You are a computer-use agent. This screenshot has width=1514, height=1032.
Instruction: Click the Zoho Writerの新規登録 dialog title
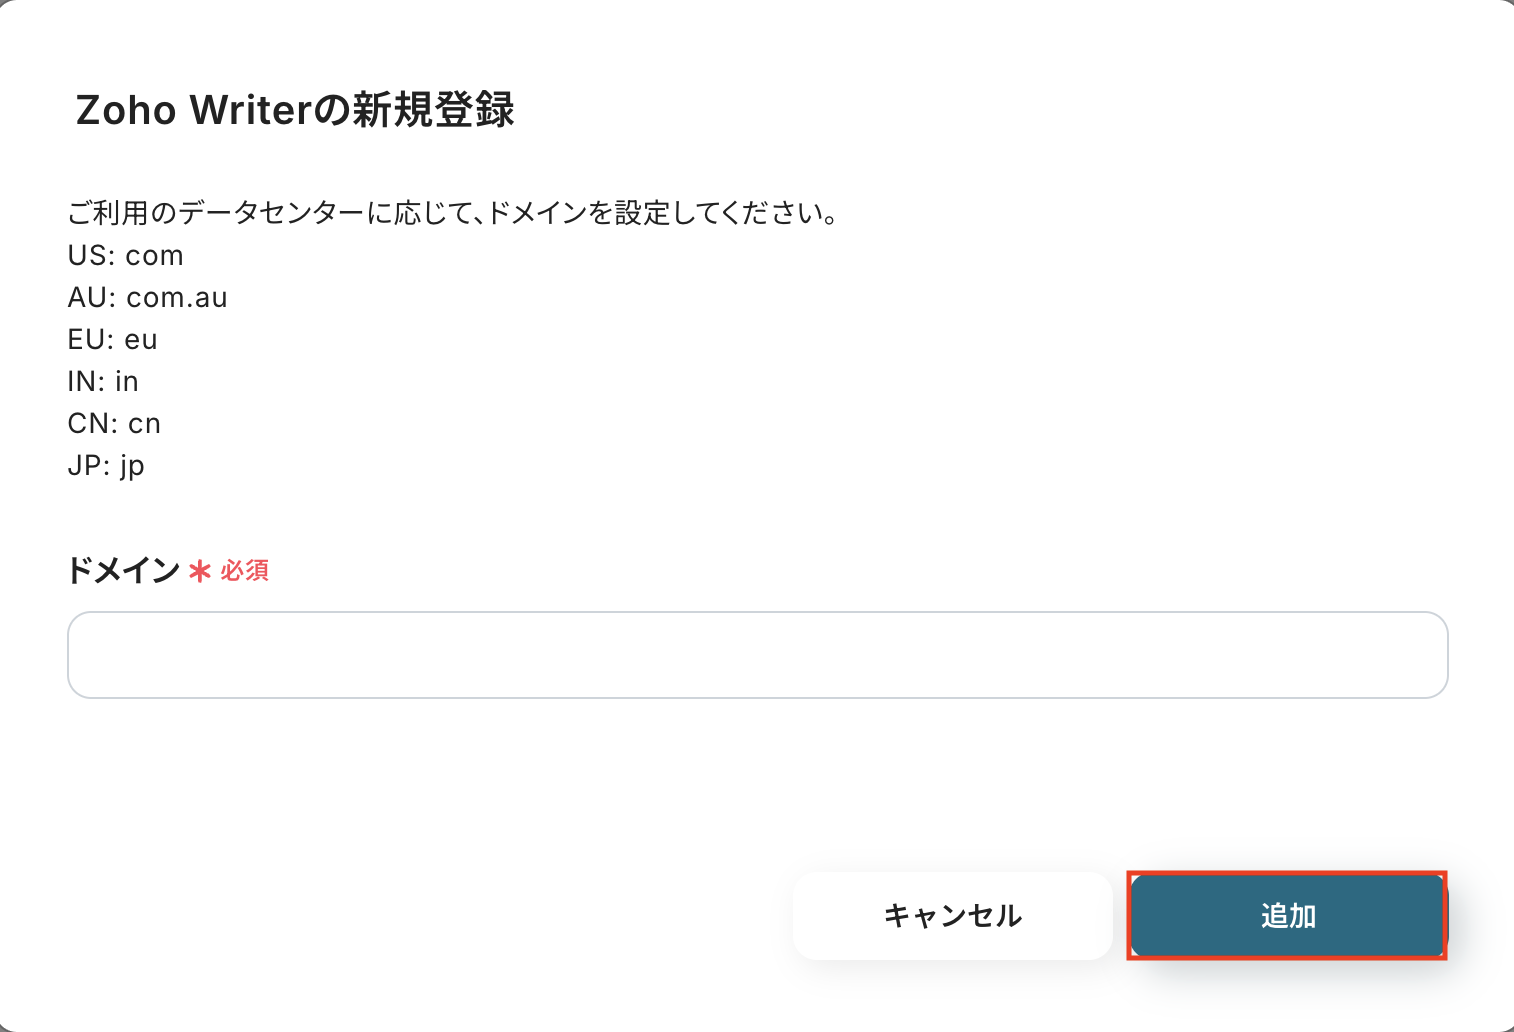(x=295, y=110)
